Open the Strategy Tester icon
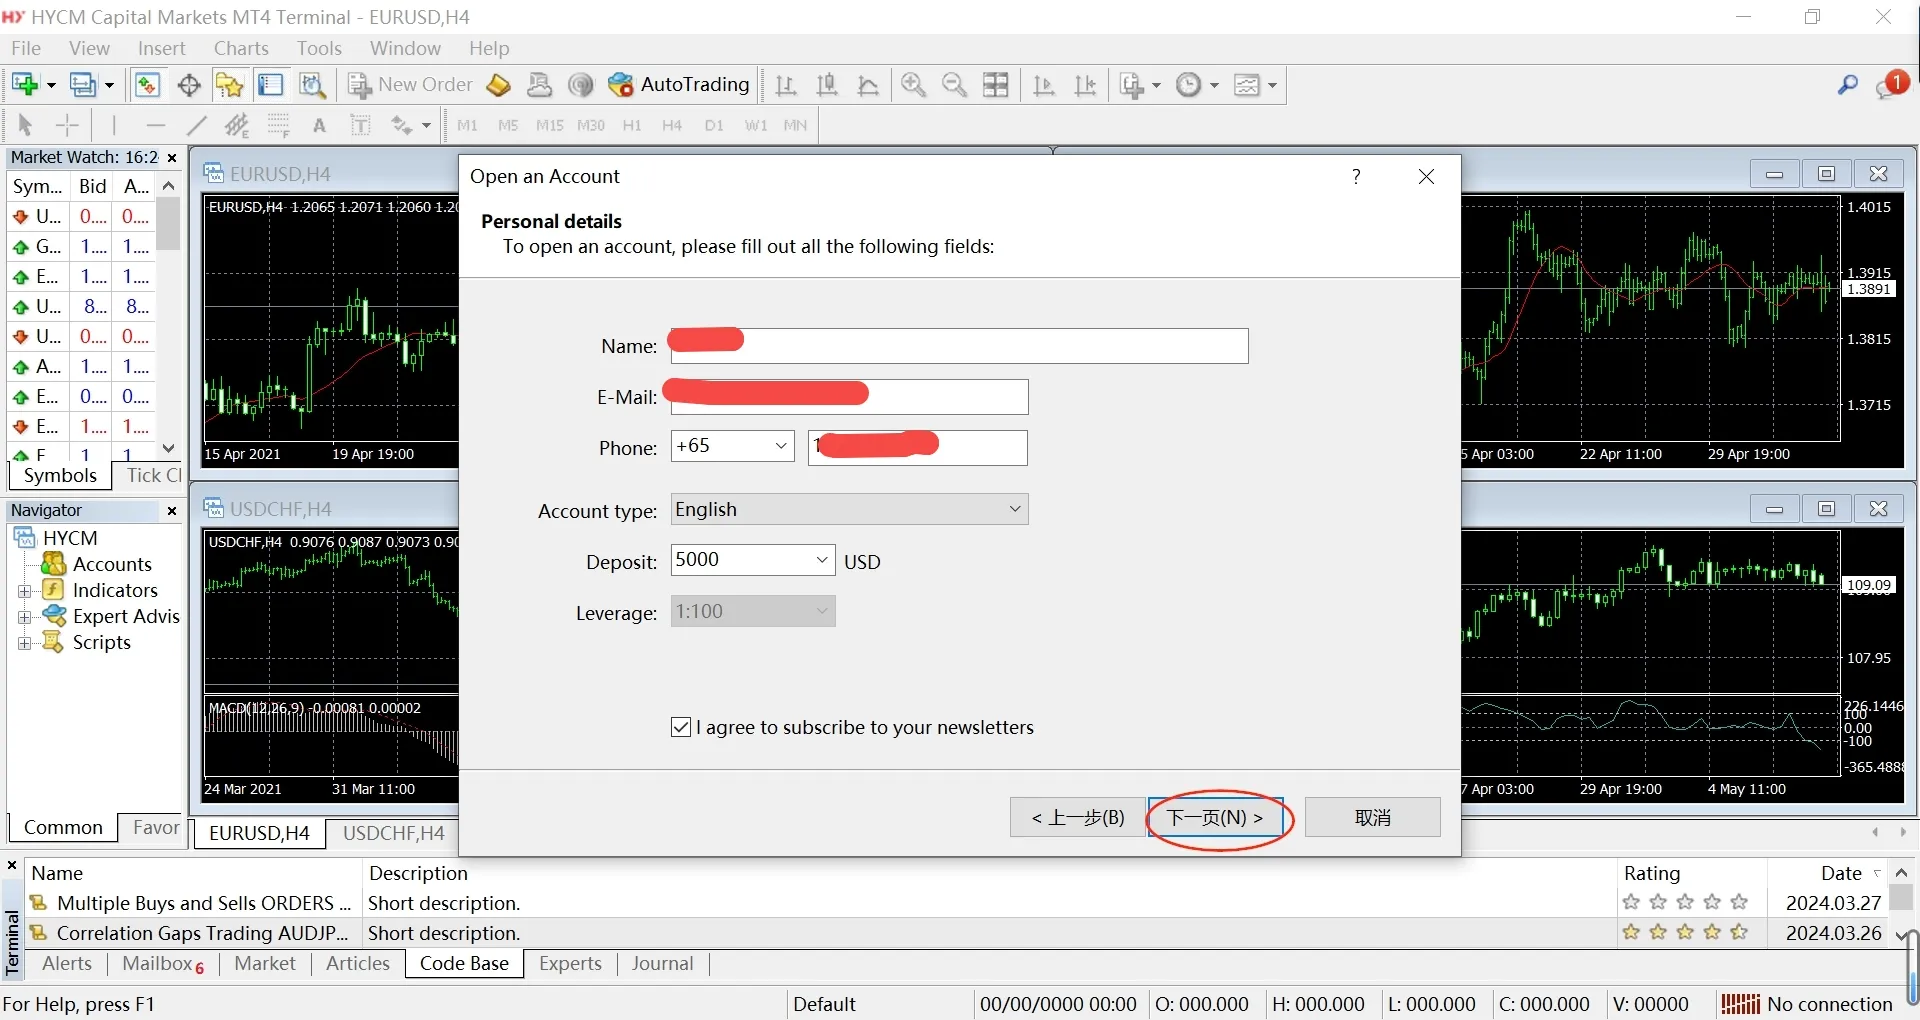 pos(313,85)
